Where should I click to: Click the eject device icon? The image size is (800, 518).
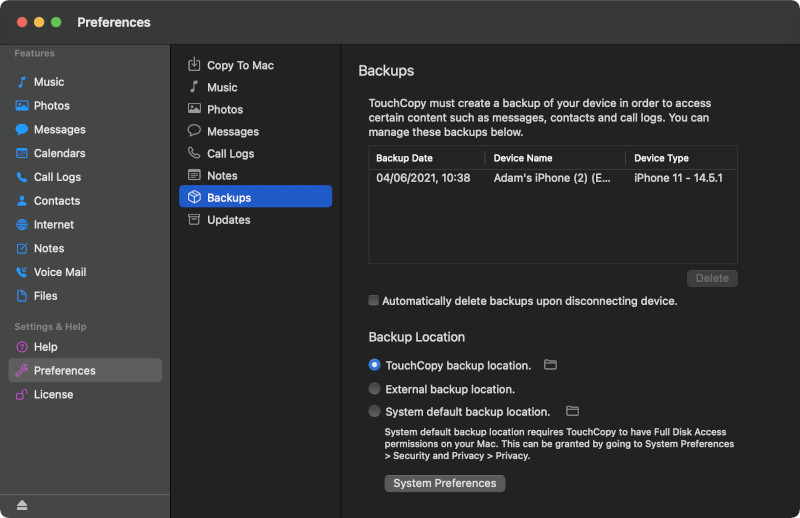[x=22, y=505]
